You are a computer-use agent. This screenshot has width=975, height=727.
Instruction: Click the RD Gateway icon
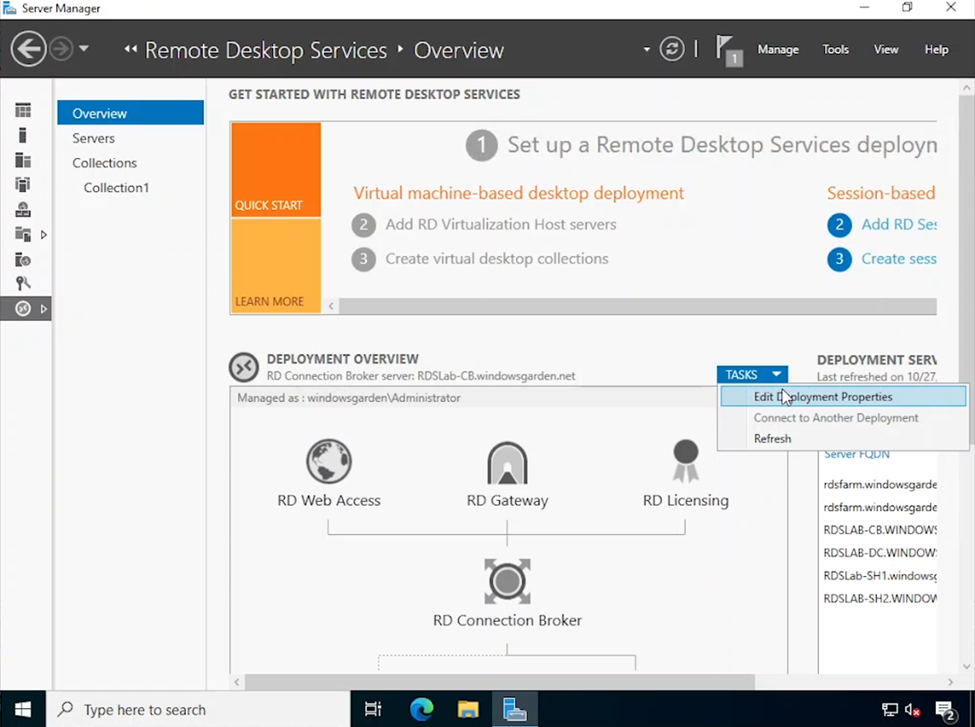[507, 463]
